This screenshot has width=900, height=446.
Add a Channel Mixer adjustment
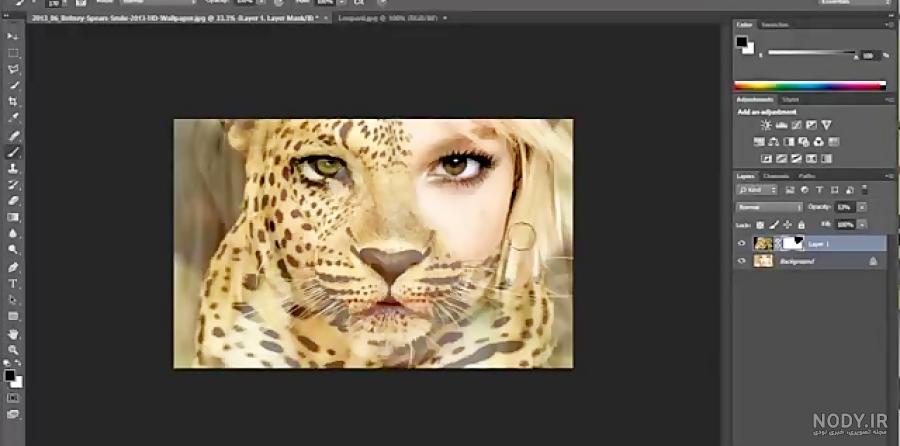click(x=818, y=142)
